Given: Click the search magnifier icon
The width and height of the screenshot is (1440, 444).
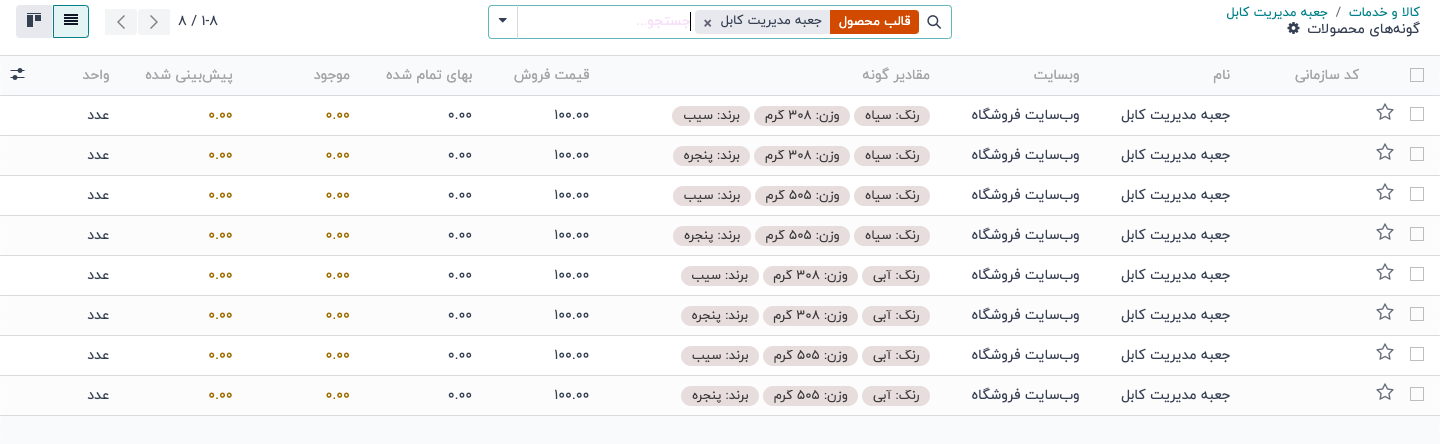Looking at the screenshot, I should (x=935, y=22).
